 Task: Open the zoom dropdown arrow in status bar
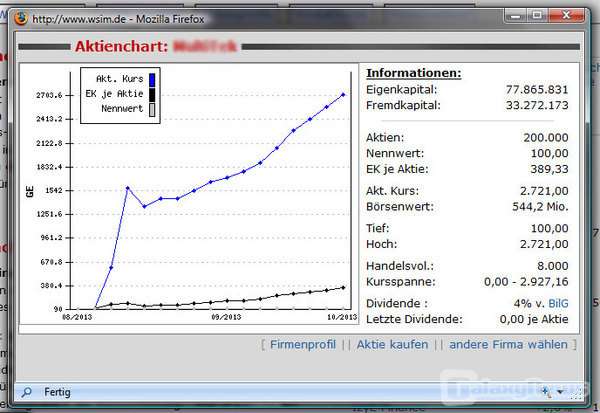(561, 392)
